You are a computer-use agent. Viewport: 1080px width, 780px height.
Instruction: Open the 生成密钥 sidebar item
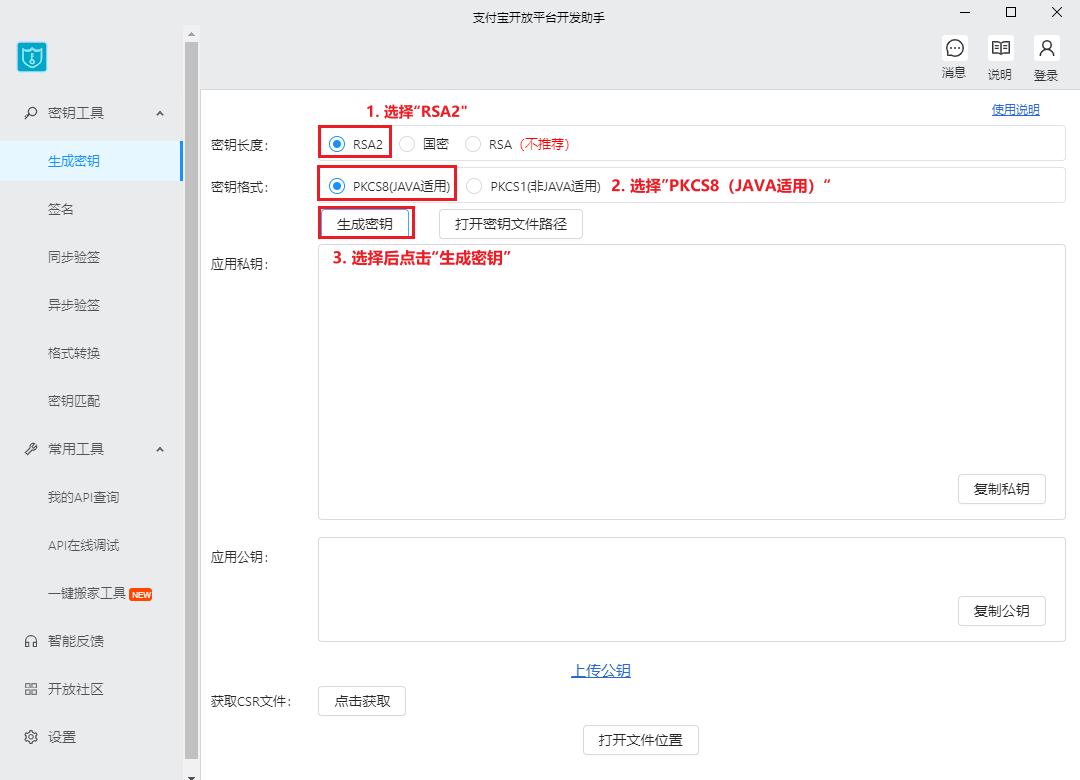pos(91,161)
